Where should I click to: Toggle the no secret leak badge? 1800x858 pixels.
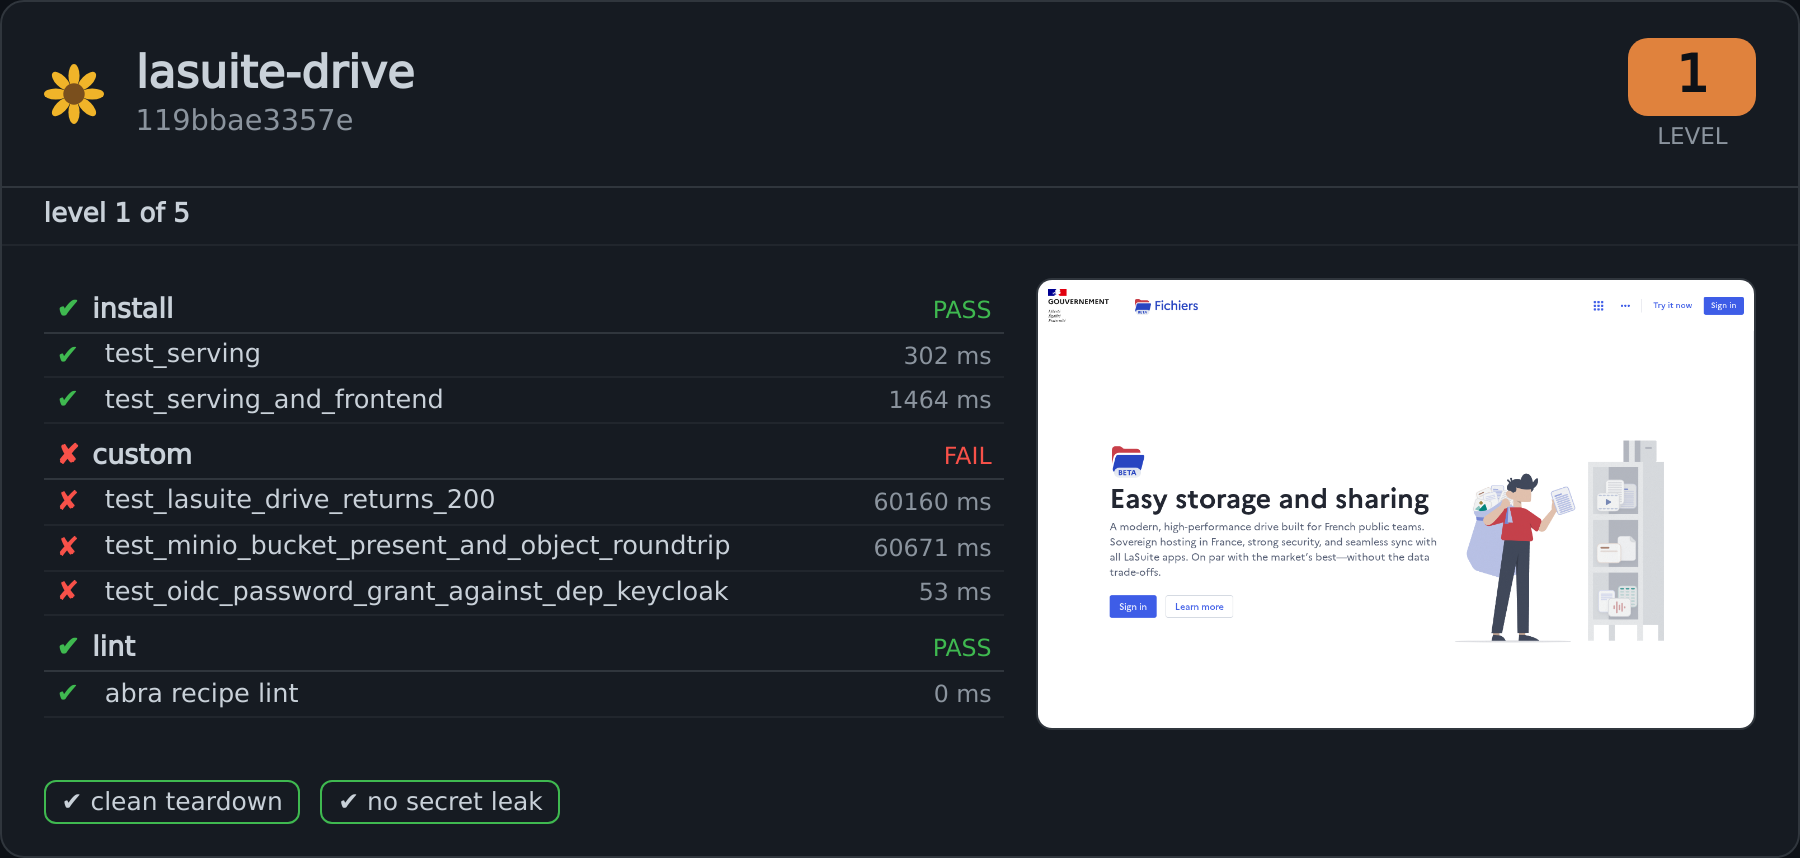click(x=440, y=802)
